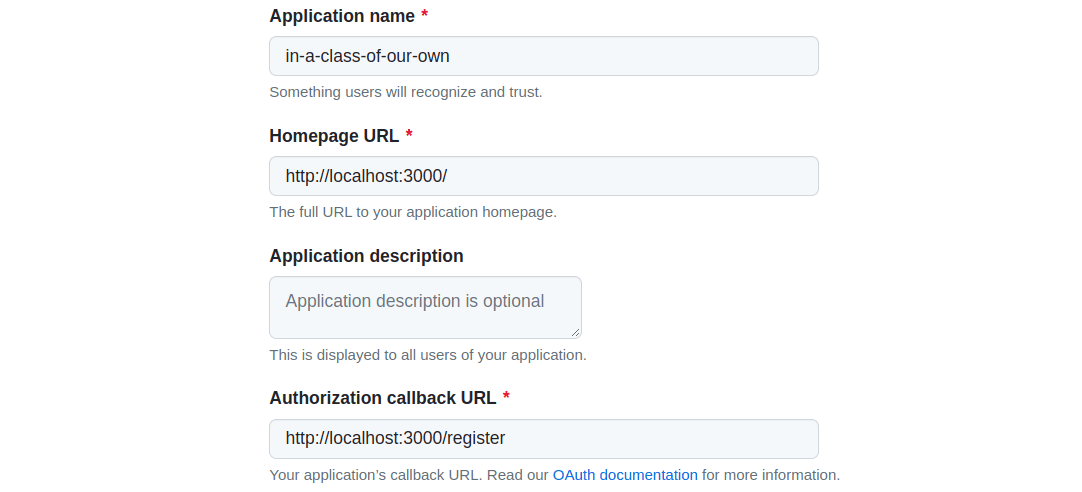
Task: Click the 'register' path in callback field
Action: point(476,438)
